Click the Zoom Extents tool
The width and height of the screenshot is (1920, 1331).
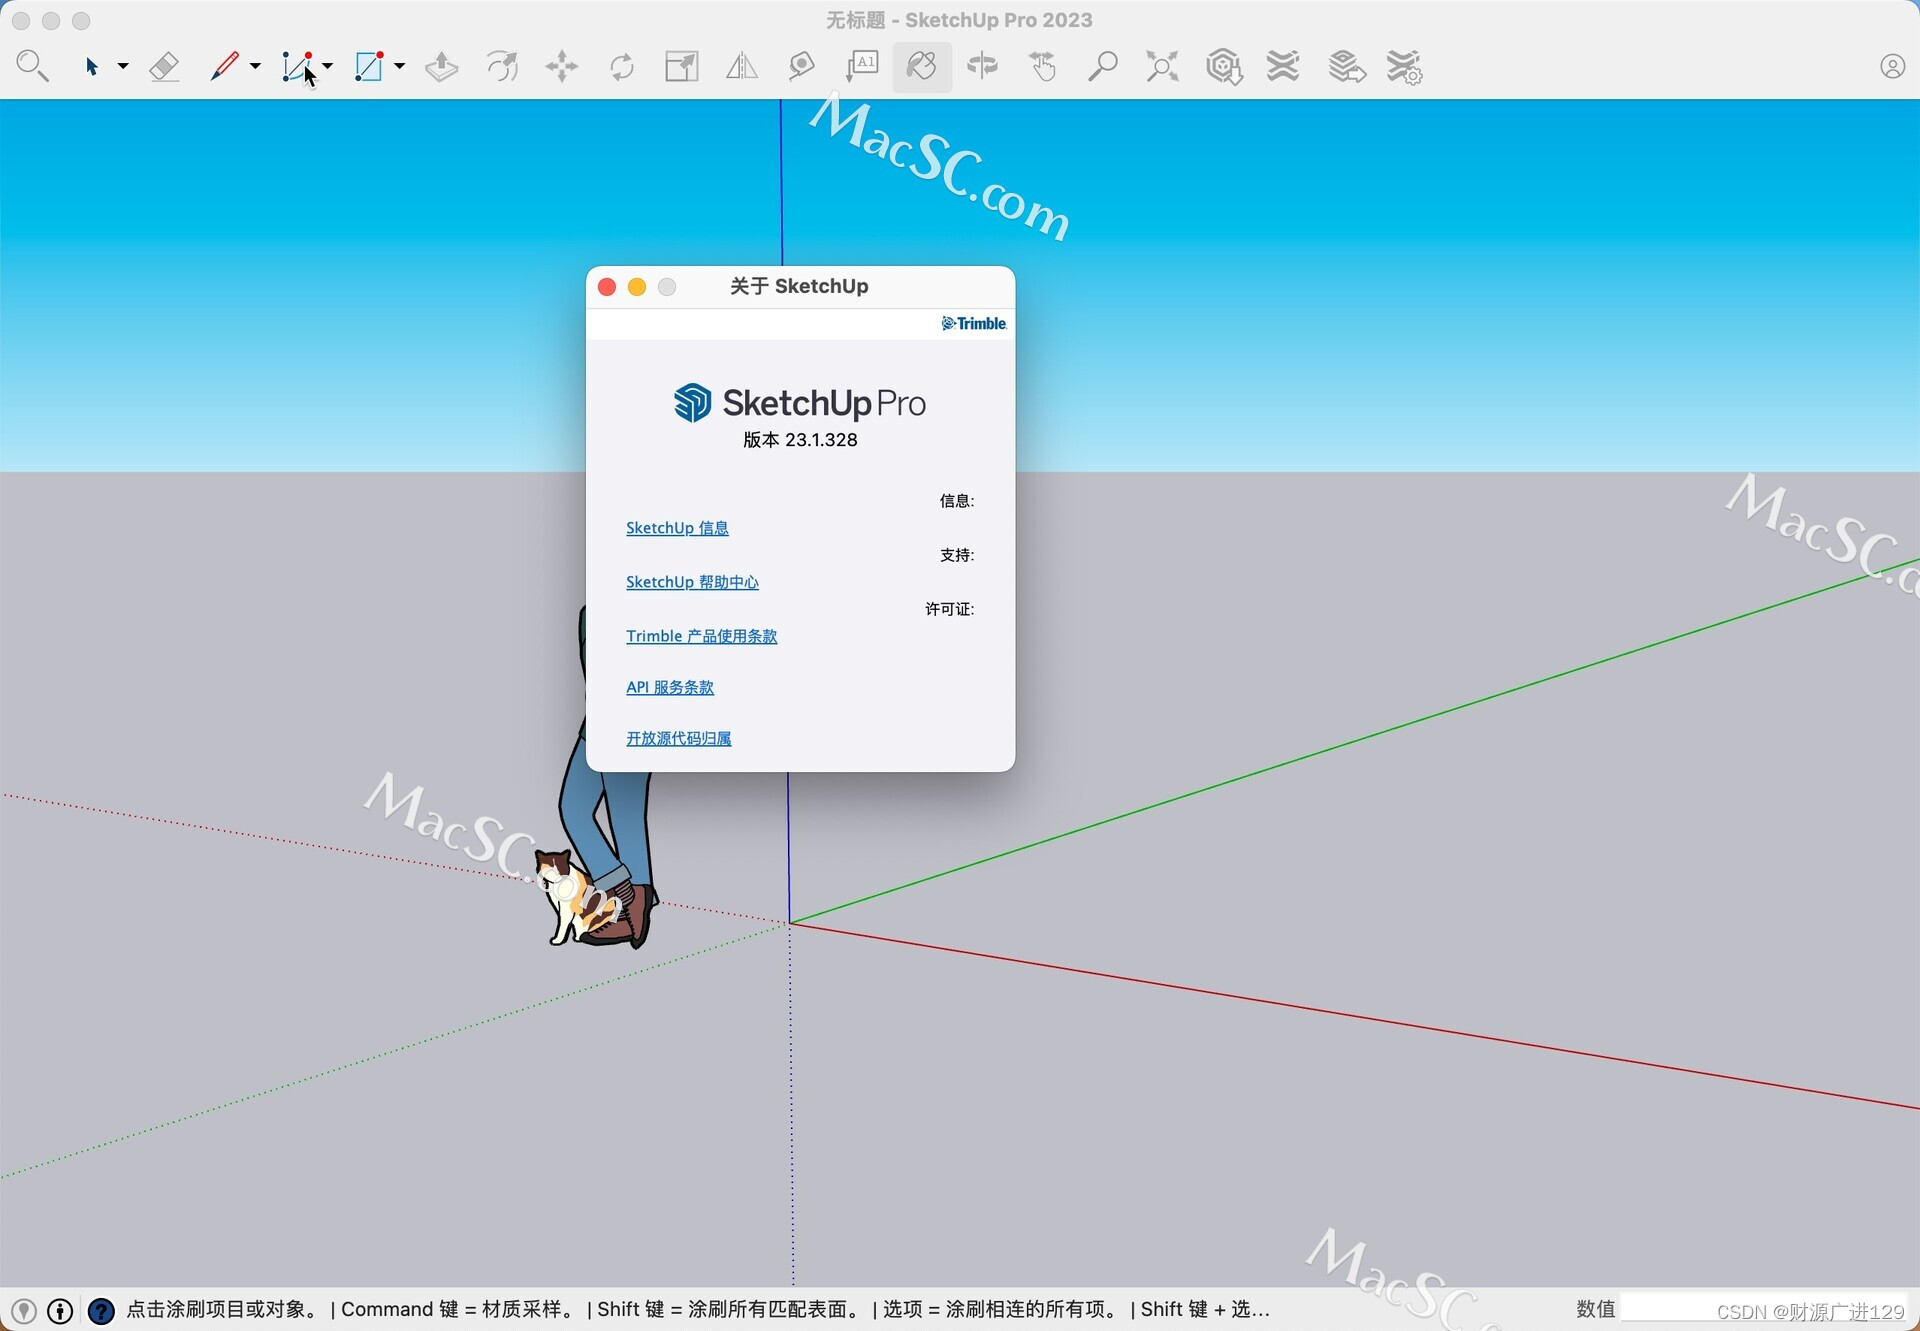pos(1162,67)
